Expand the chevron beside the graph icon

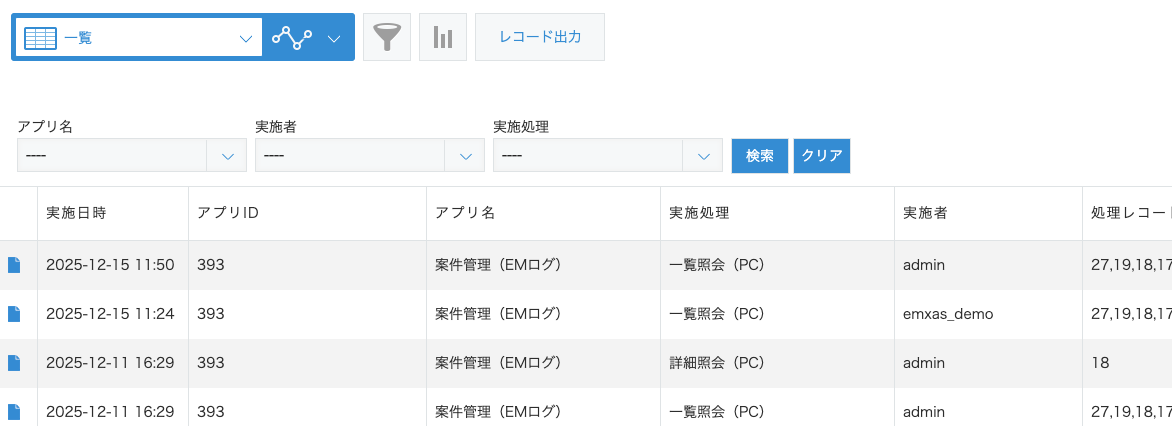334,38
